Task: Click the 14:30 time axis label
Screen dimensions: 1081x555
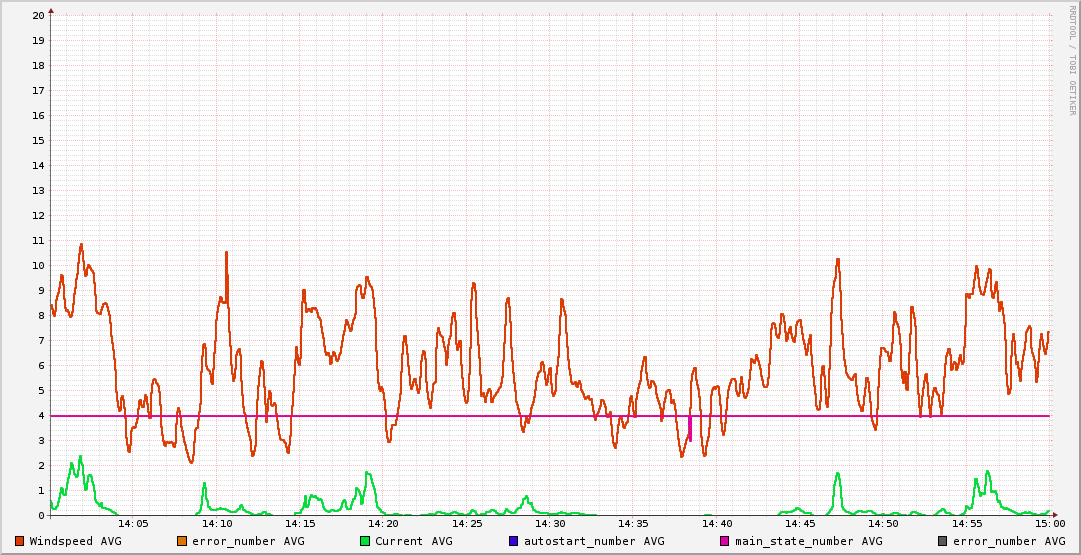Action: [550, 524]
